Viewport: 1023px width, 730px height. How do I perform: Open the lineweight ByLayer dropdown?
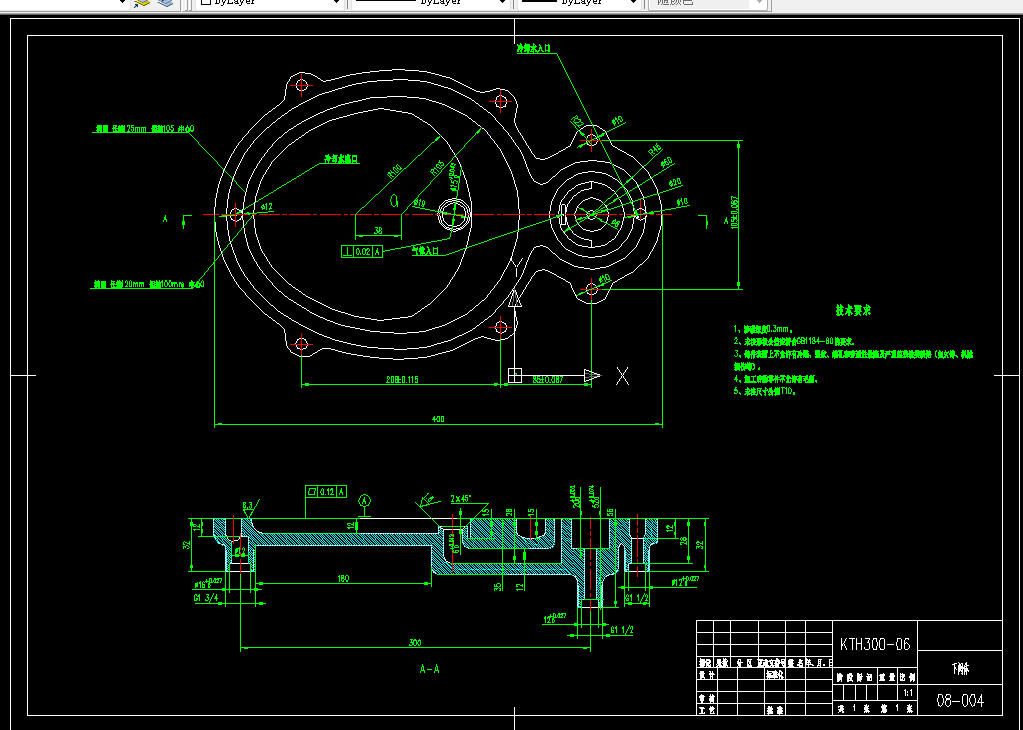[579, 3]
